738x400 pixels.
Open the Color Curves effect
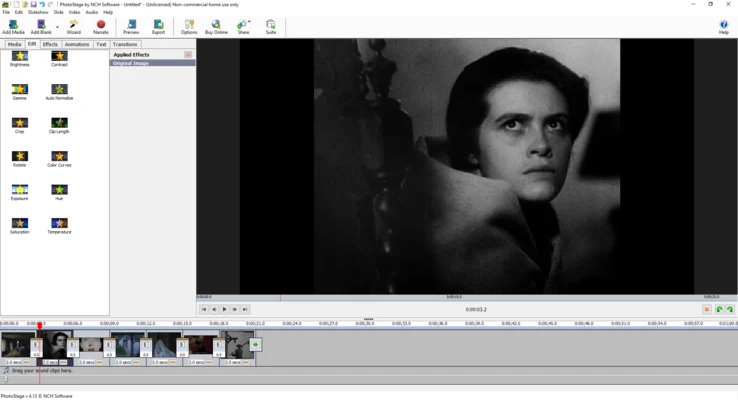point(59,159)
